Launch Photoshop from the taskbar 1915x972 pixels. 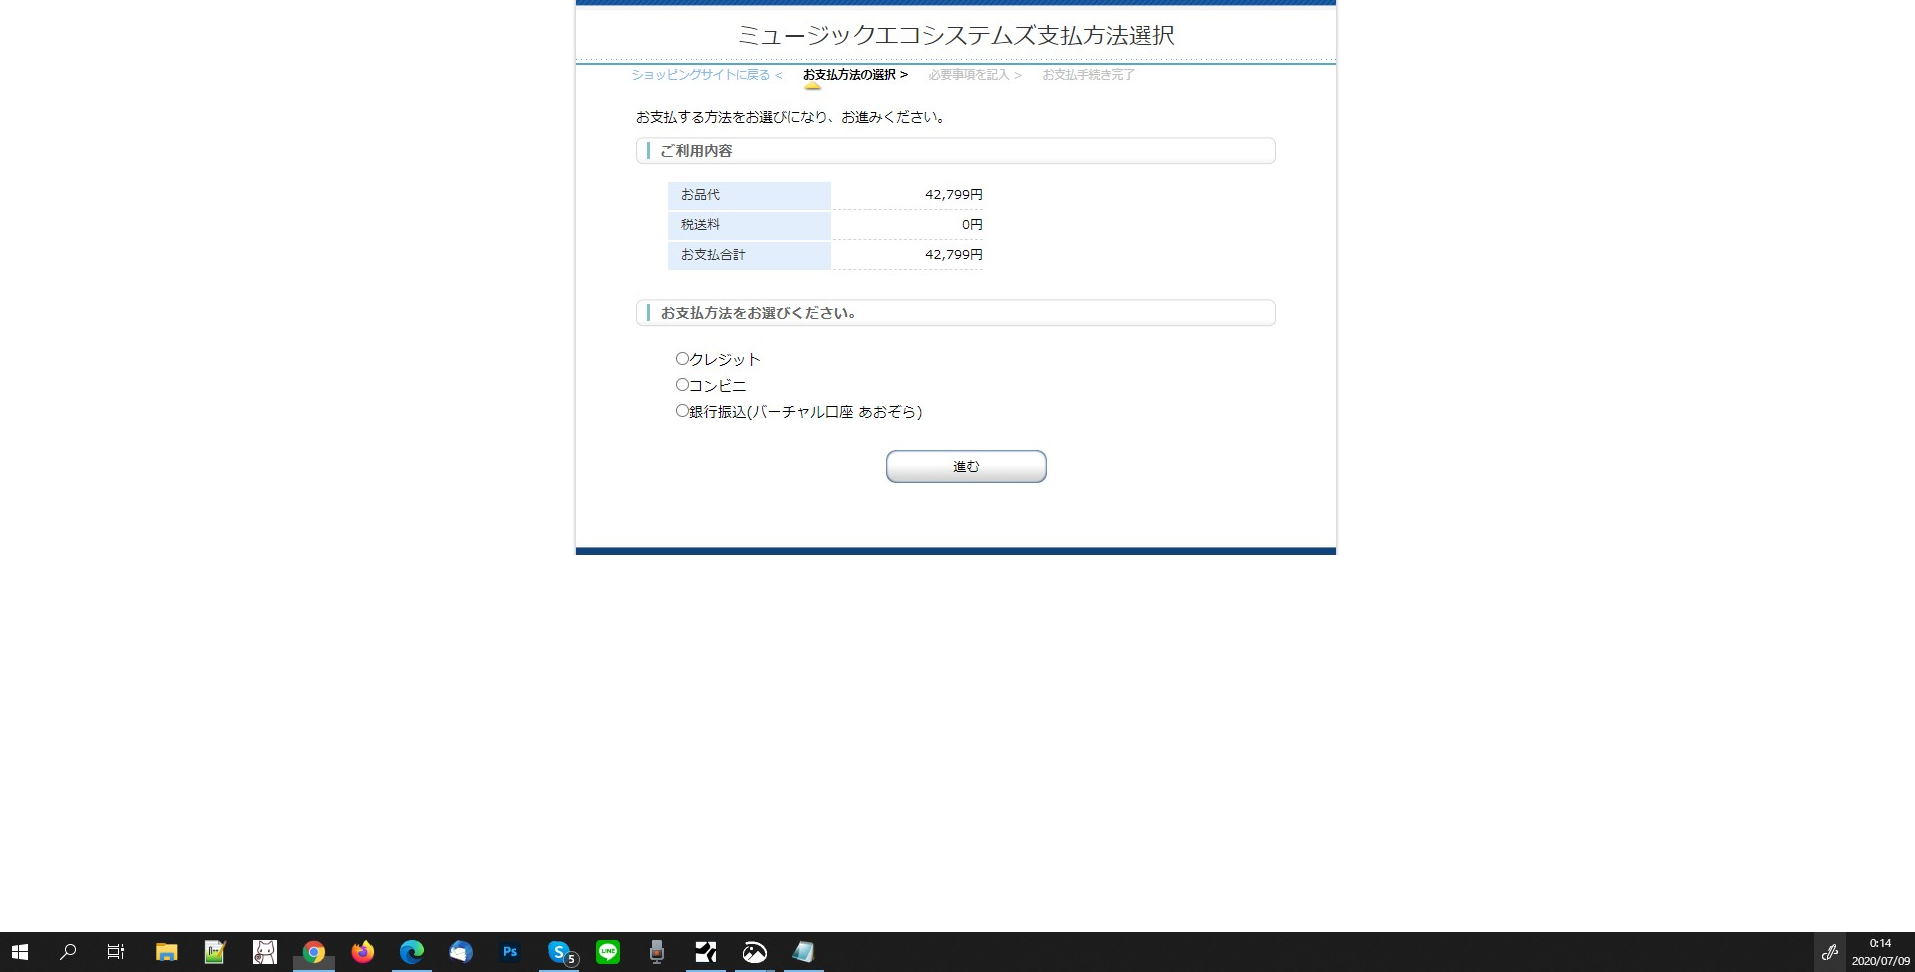coord(509,952)
